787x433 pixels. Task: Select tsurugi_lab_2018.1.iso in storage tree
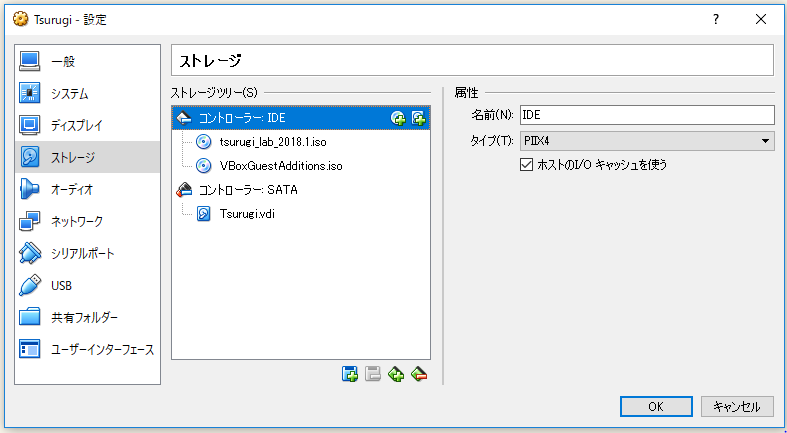click(x=301, y=142)
